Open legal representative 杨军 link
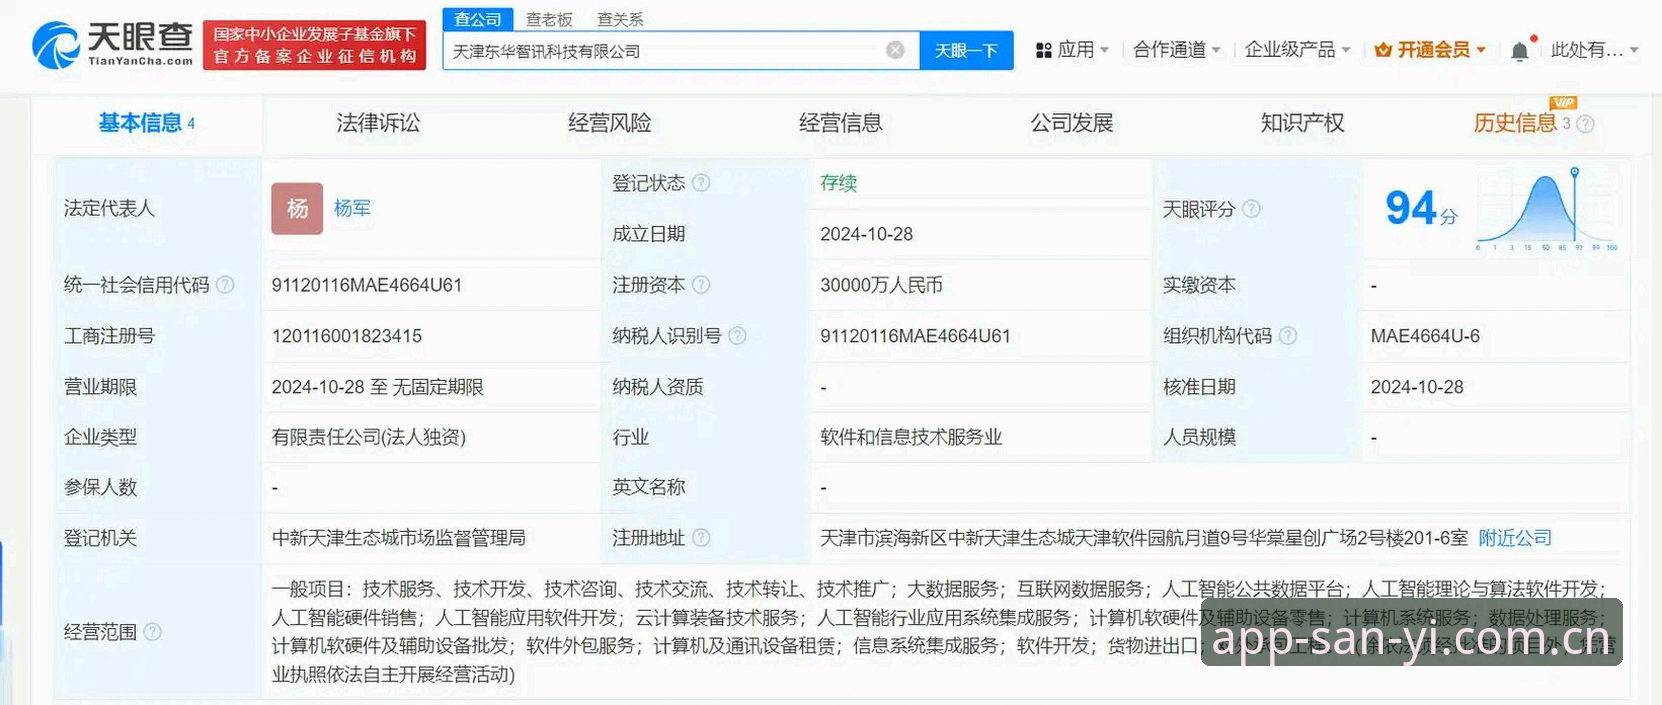This screenshot has height=705, width=1662. pos(352,208)
